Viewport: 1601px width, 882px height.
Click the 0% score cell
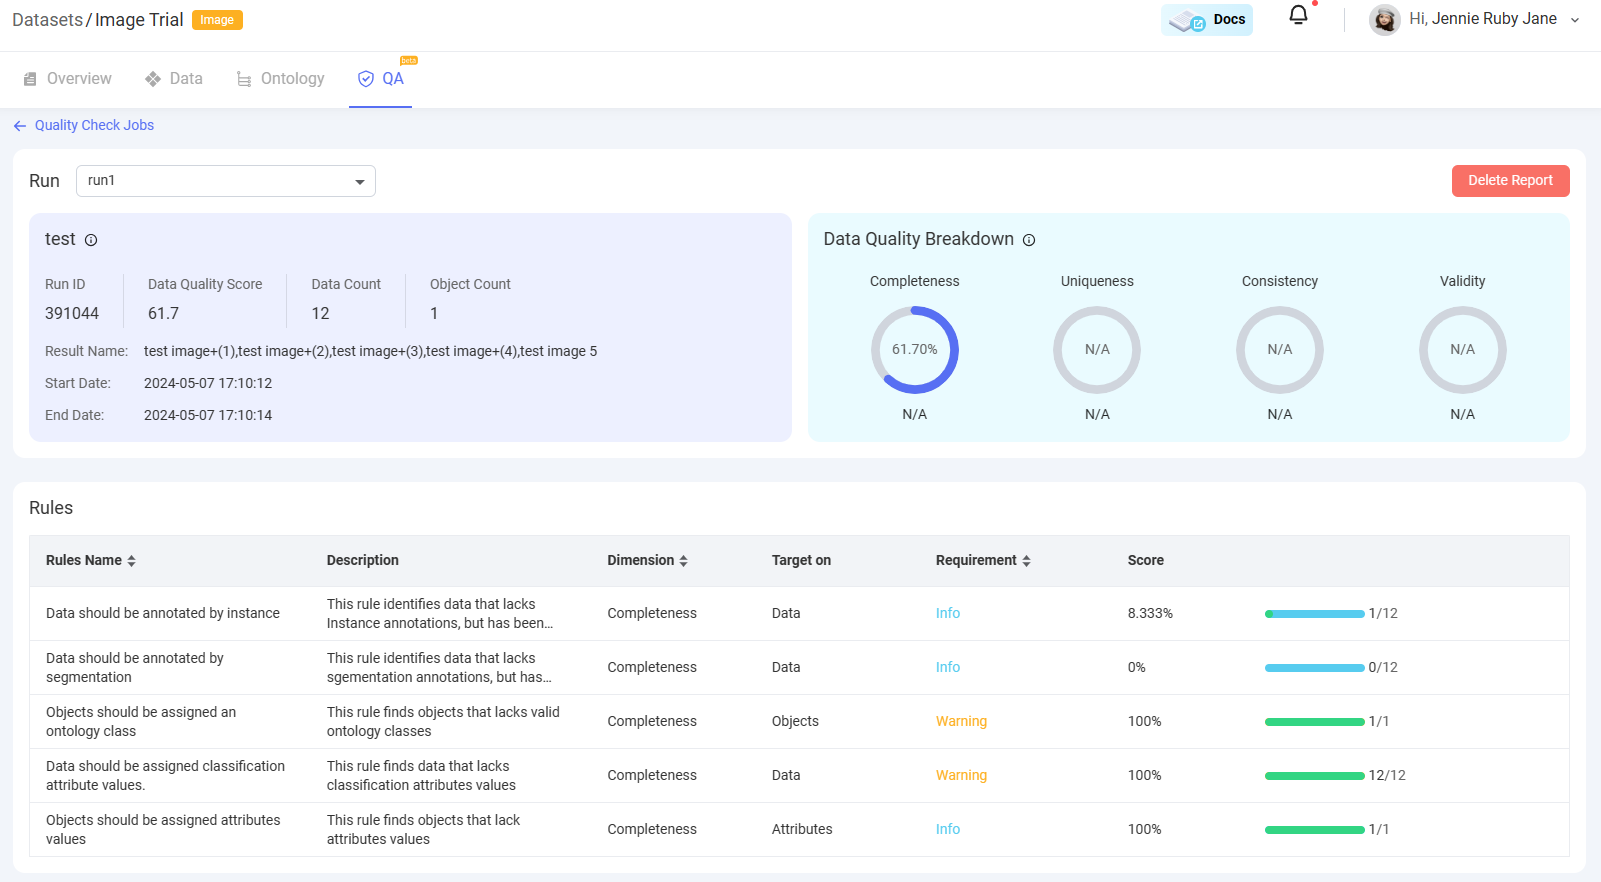(x=1137, y=668)
